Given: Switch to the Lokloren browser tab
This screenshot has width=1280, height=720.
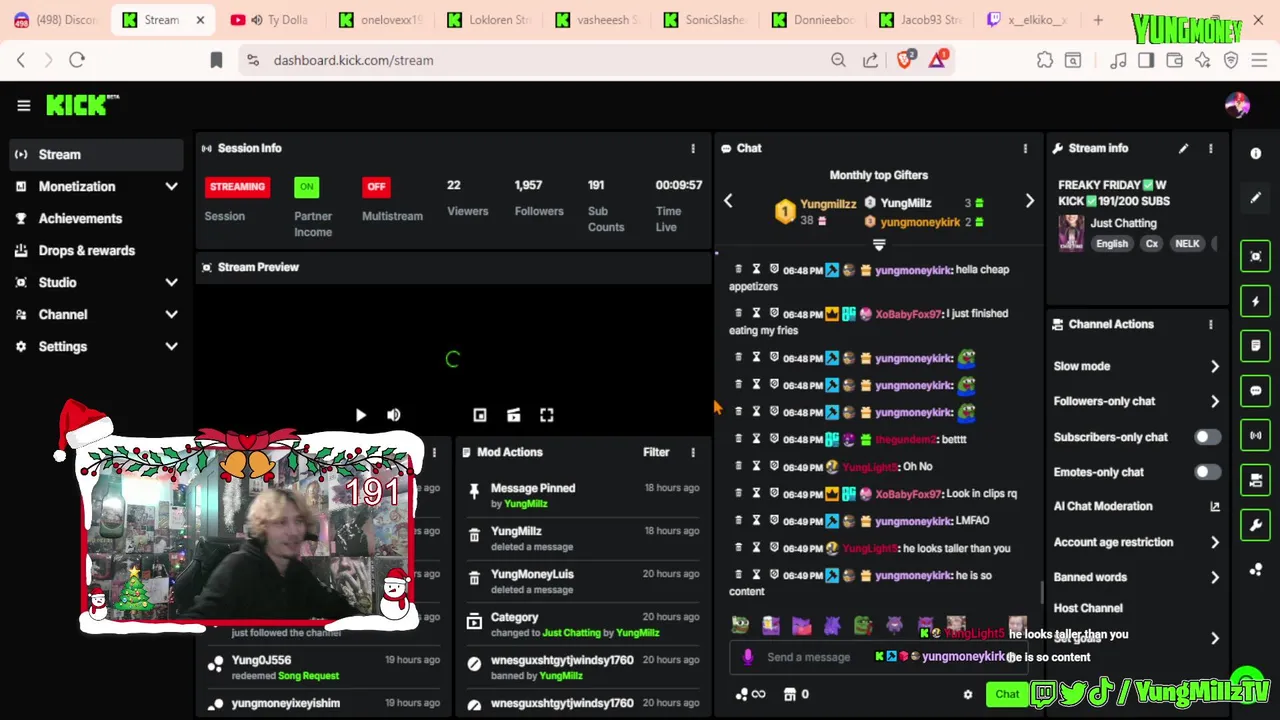Looking at the screenshot, I should click(487, 20).
